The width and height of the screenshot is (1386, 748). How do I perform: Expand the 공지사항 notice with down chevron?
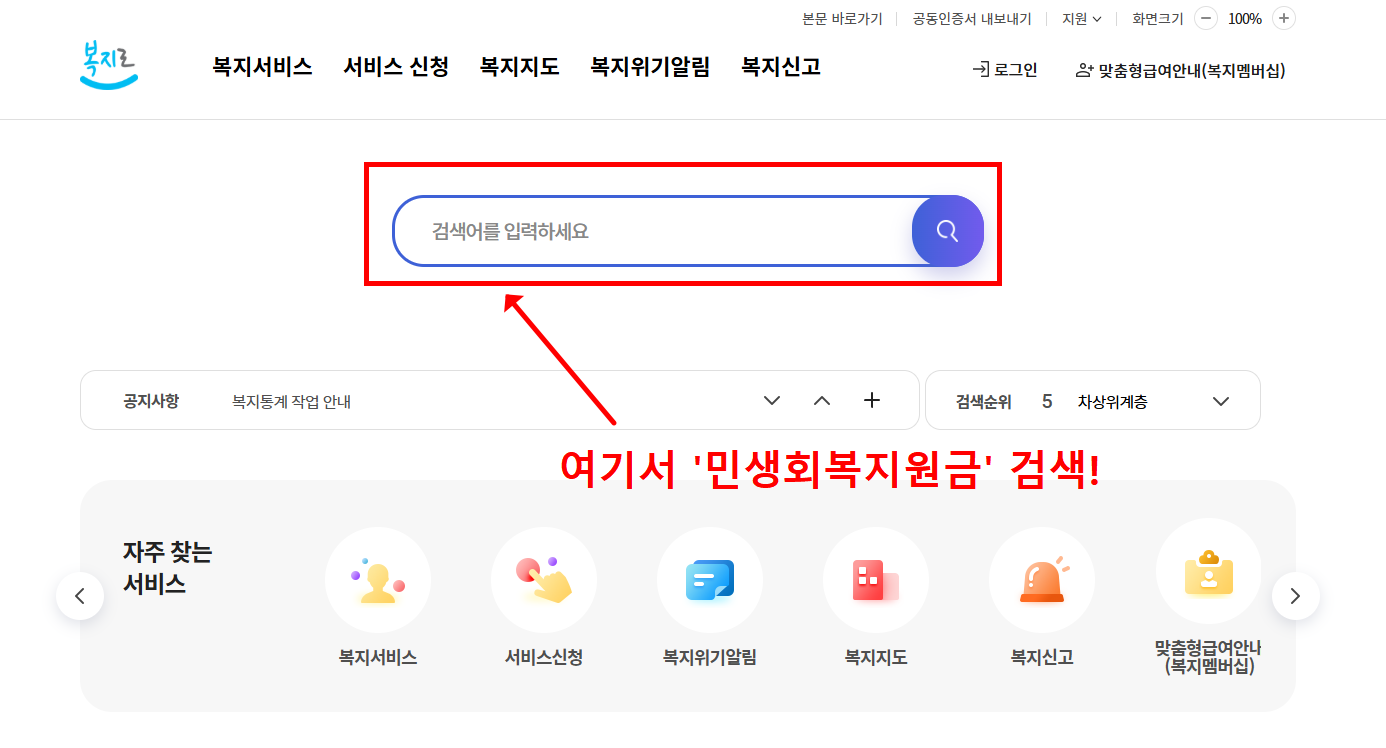(771, 400)
